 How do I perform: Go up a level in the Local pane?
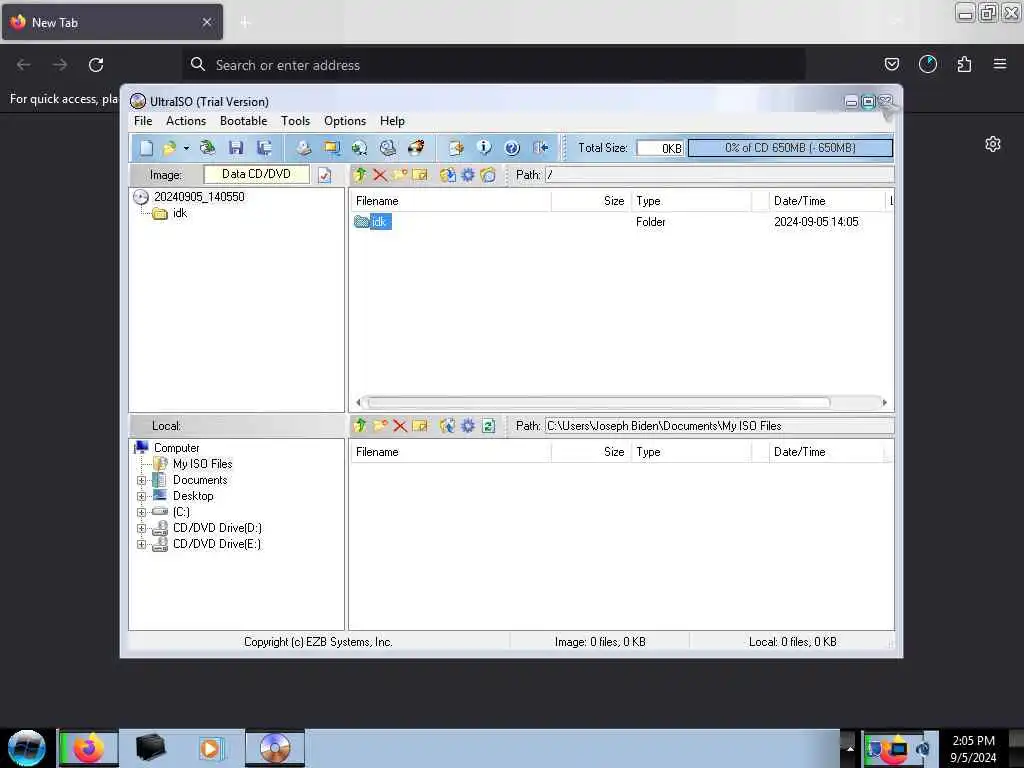tap(360, 426)
